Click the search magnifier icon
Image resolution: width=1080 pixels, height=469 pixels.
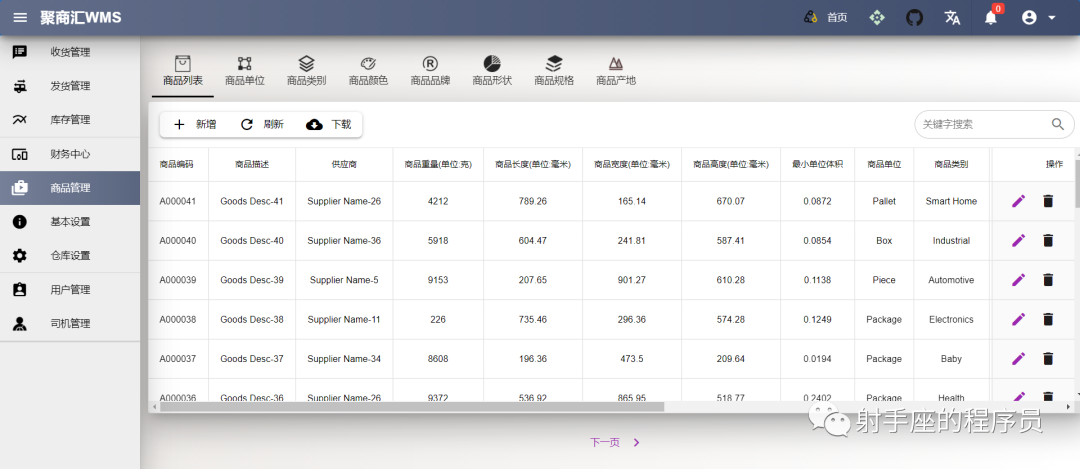(1058, 125)
